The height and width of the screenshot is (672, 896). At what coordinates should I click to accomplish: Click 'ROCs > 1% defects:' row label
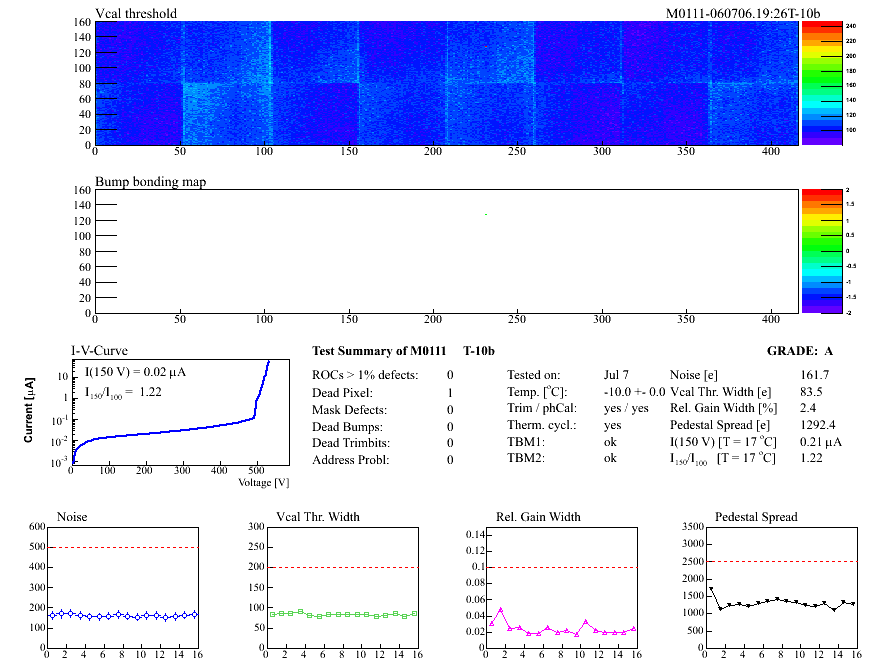point(365,375)
